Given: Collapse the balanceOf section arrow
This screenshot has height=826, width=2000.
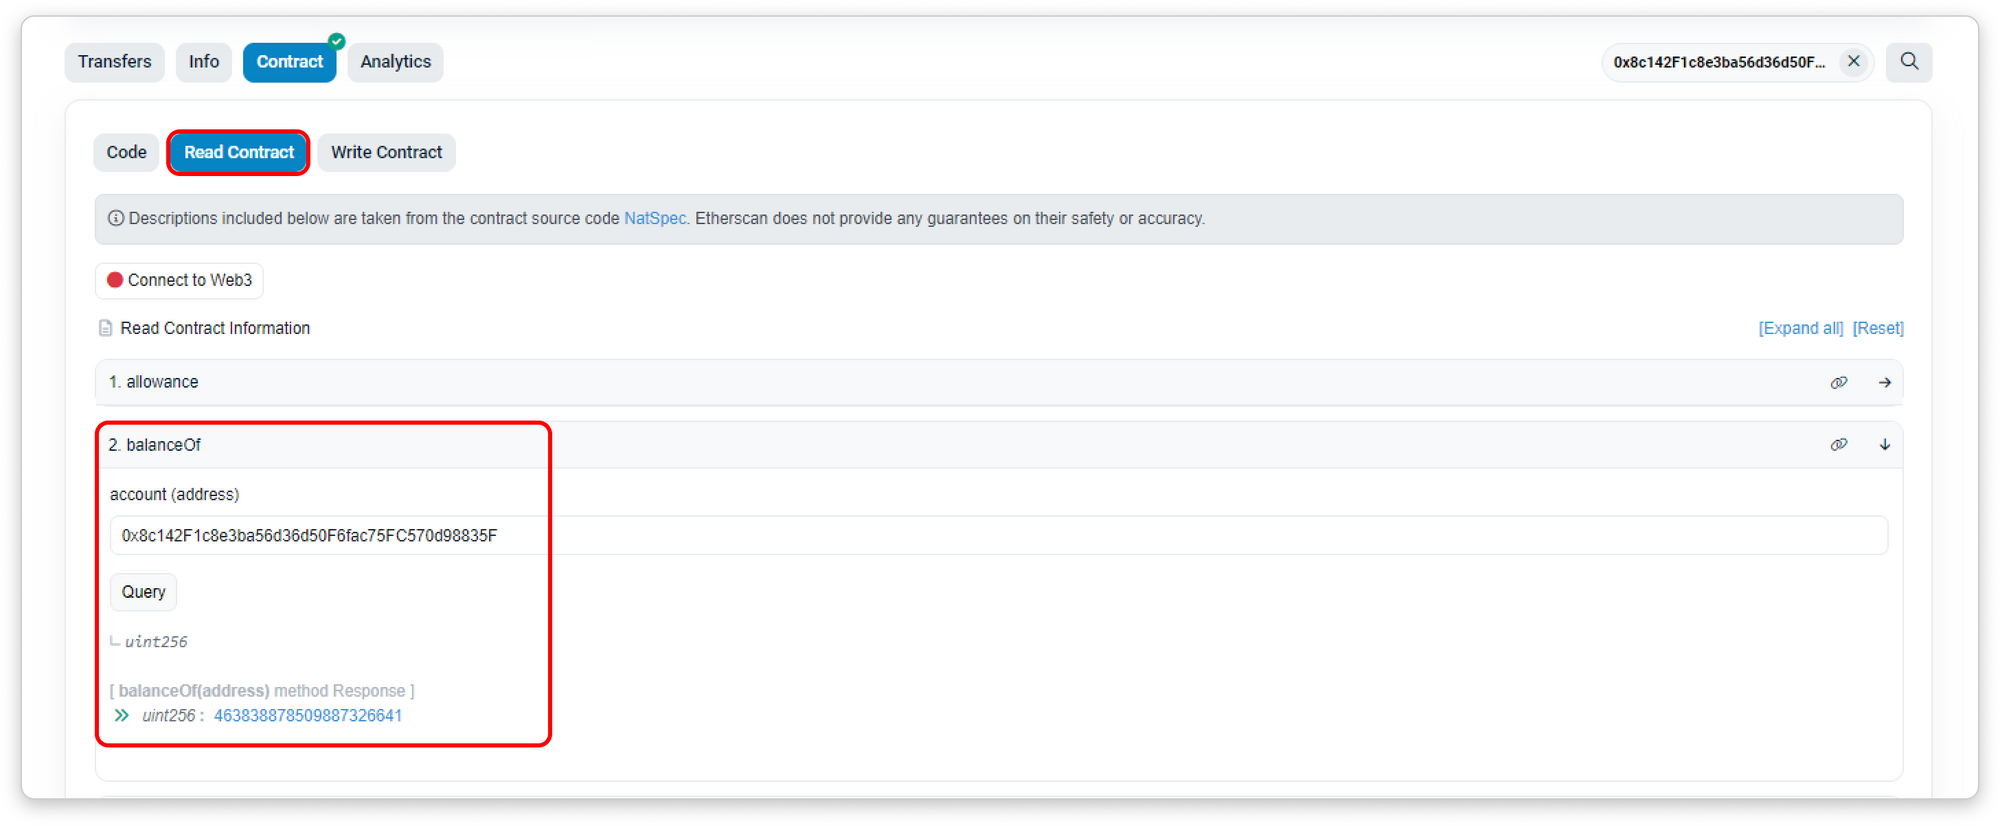Looking at the screenshot, I should tap(1884, 445).
